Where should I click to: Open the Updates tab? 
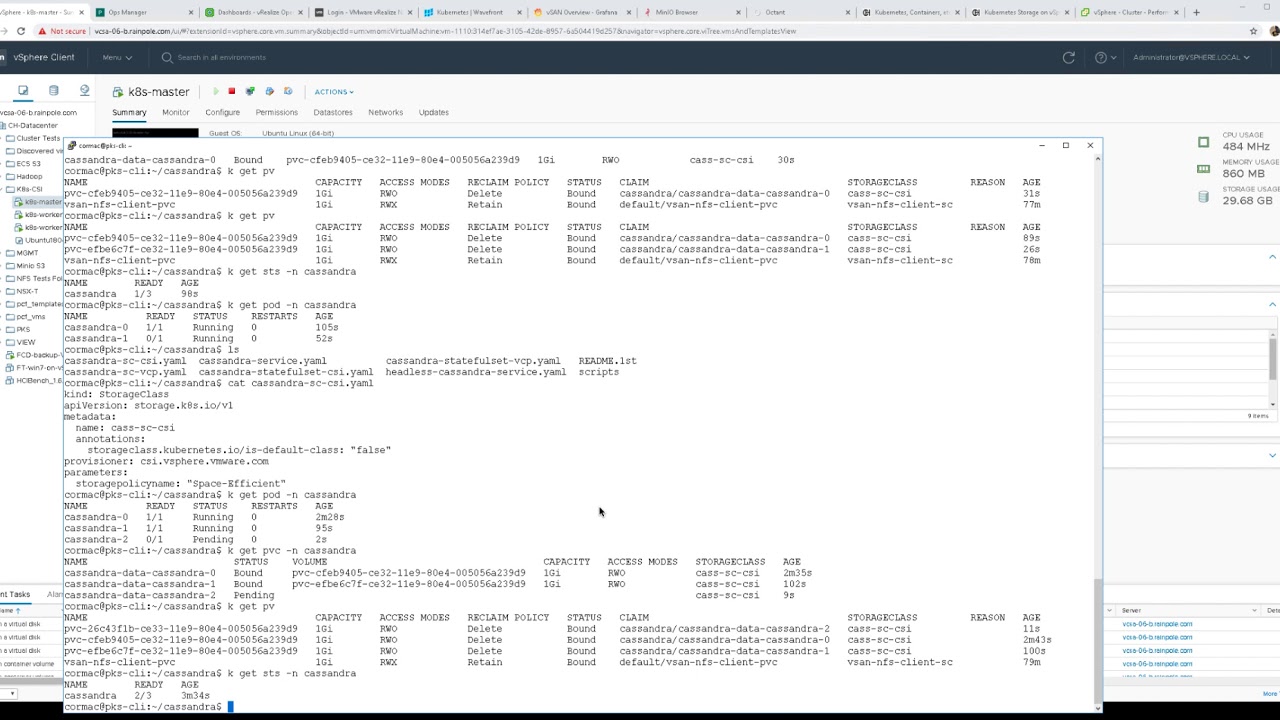(x=433, y=112)
